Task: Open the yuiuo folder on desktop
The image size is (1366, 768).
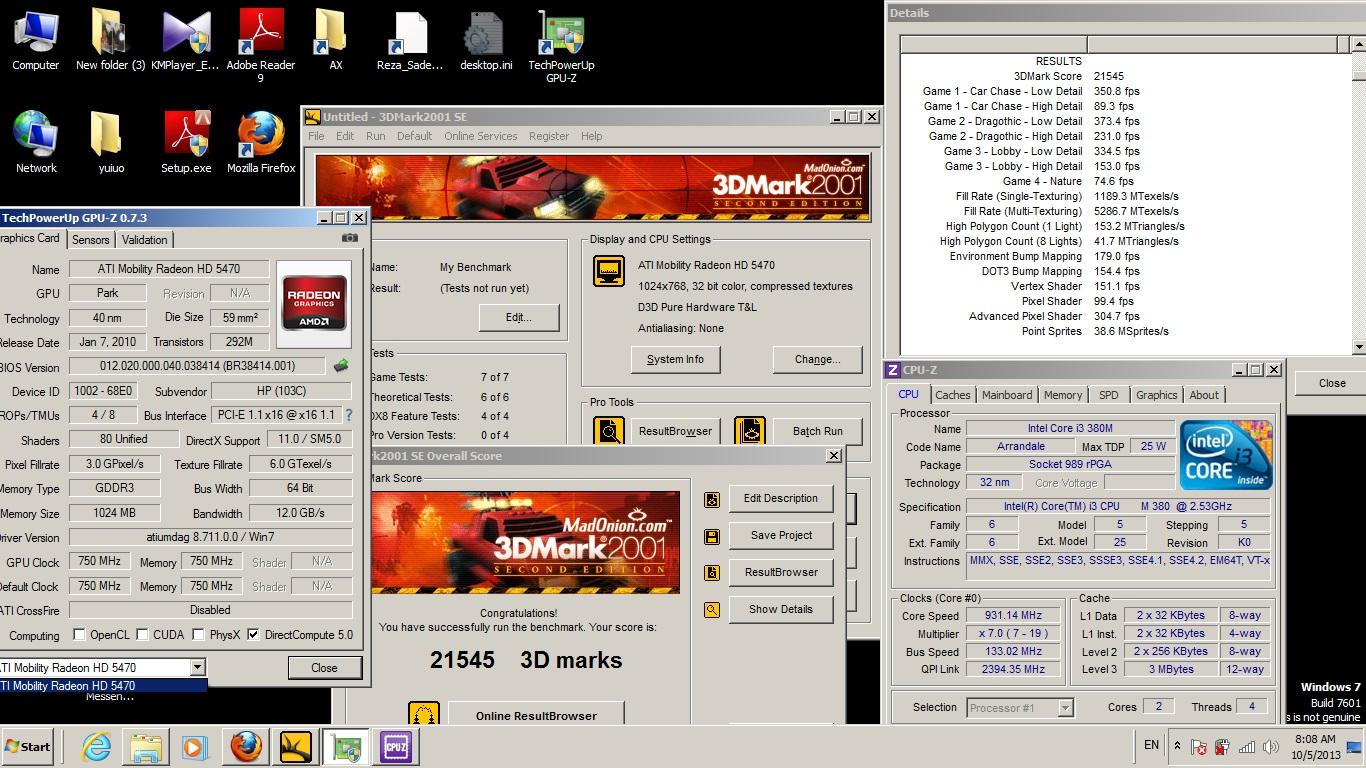Action: tap(110, 142)
